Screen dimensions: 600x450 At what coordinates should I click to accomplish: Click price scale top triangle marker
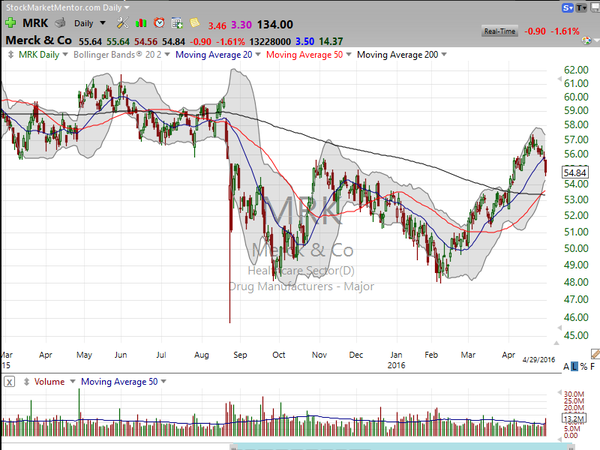click(559, 79)
